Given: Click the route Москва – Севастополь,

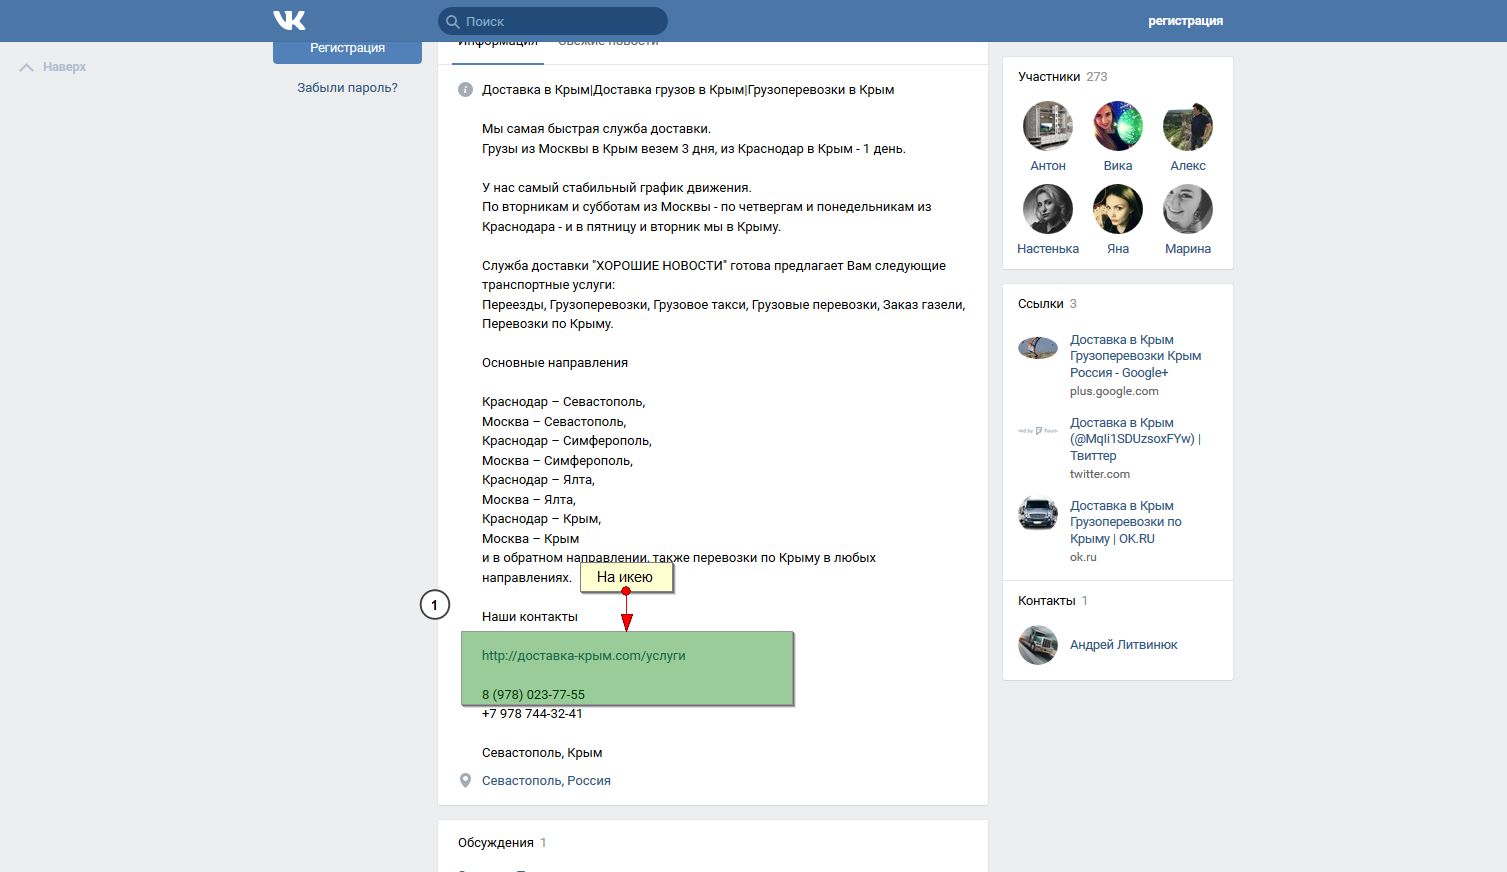Looking at the screenshot, I should tap(554, 422).
